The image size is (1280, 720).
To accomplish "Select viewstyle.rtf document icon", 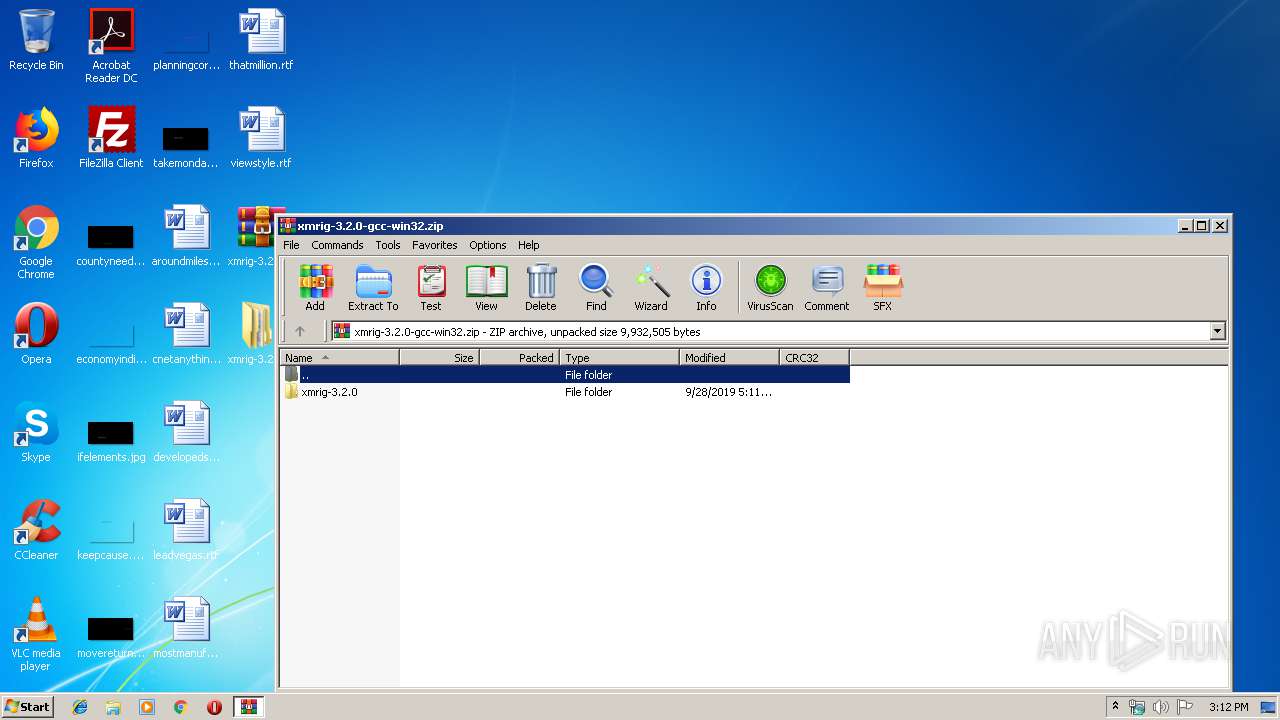I will pyautogui.click(x=261, y=138).
